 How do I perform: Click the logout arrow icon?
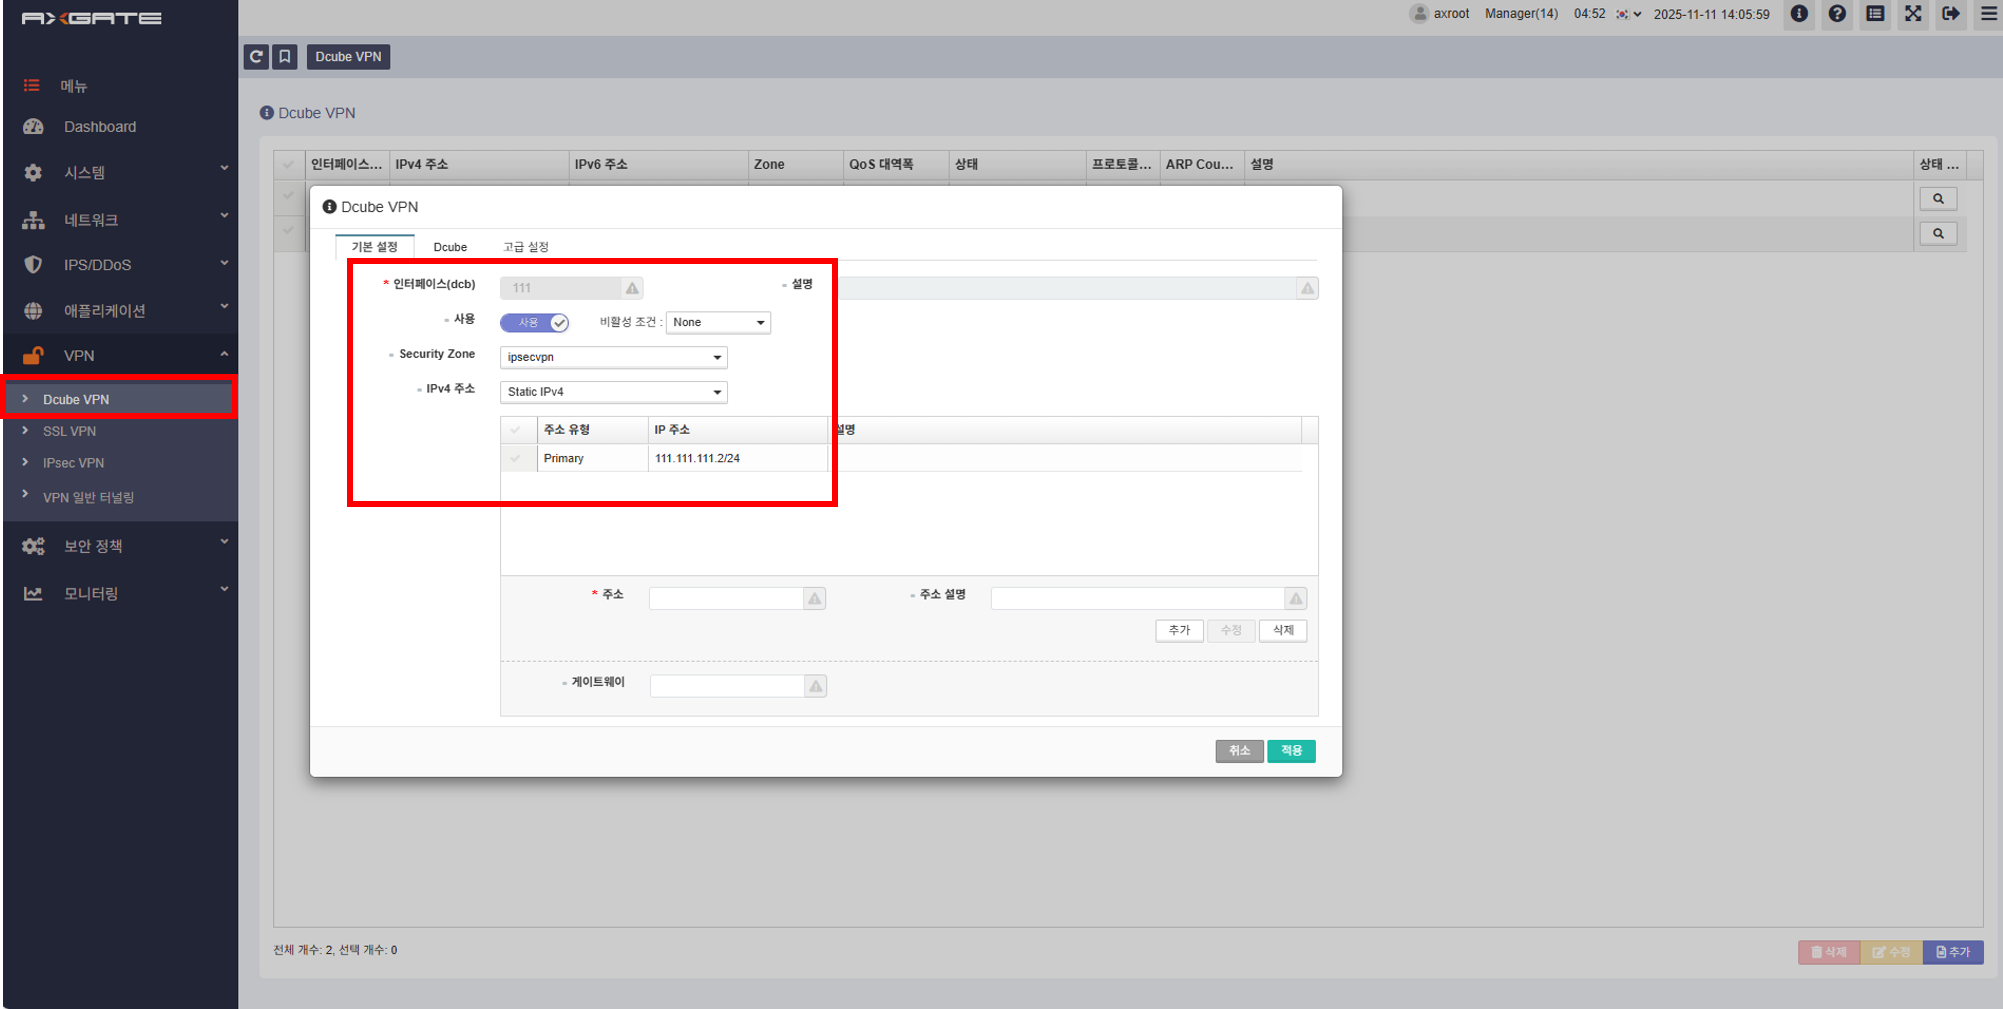tap(1951, 14)
